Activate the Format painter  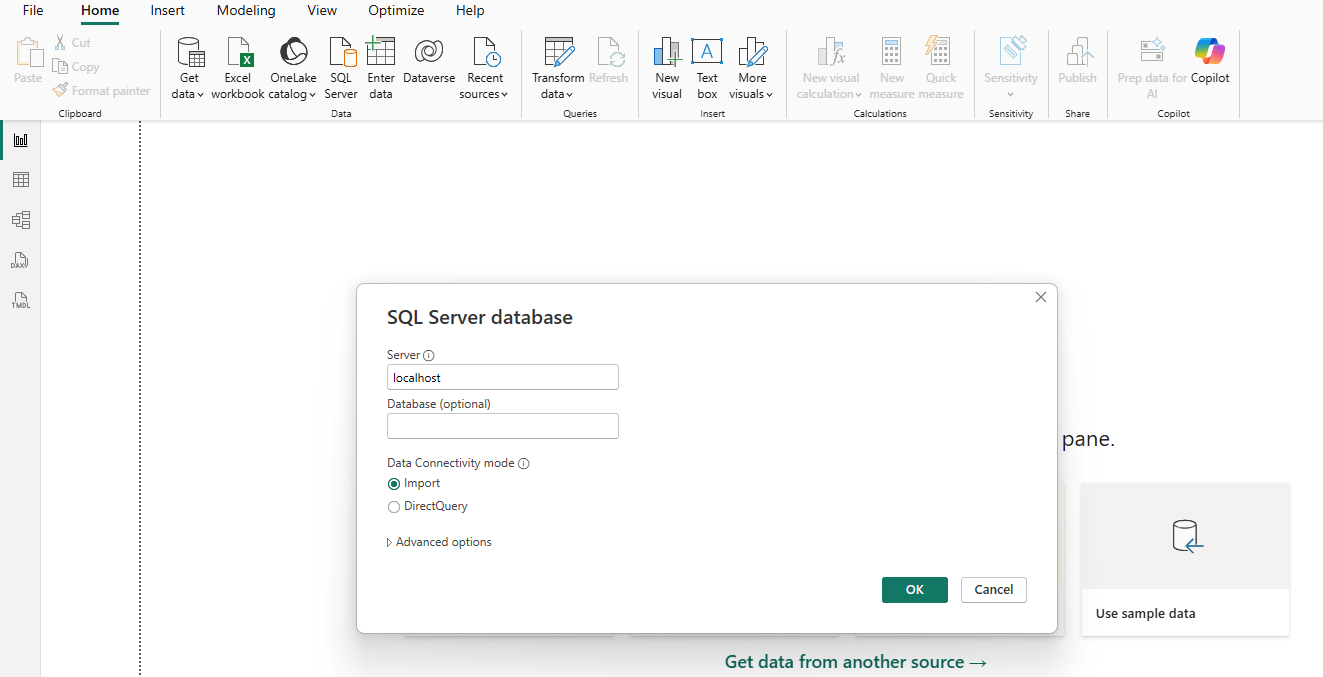tap(102, 91)
